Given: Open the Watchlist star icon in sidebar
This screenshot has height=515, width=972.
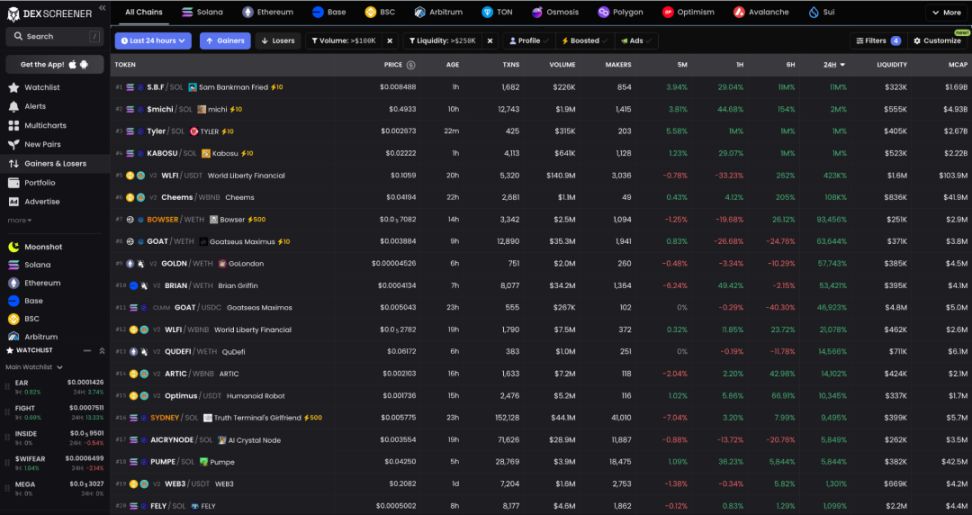Looking at the screenshot, I should [x=14, y=88].
